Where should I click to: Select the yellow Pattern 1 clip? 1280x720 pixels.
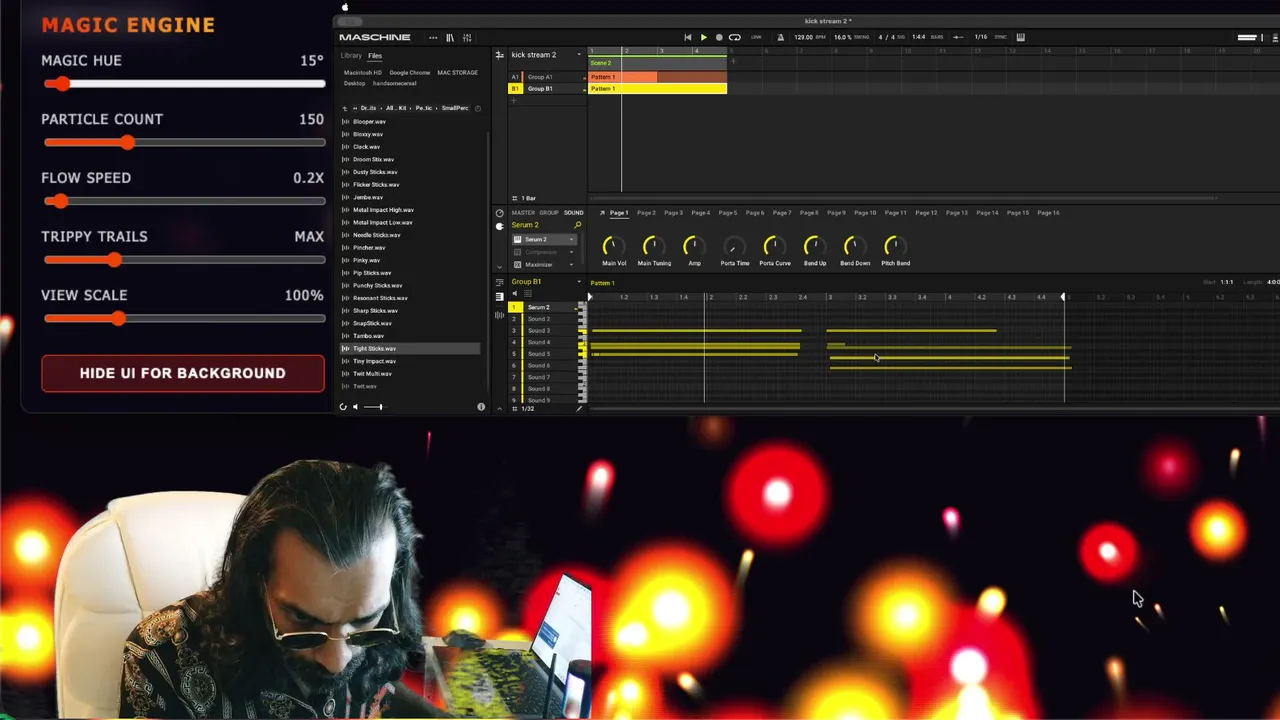[658, 89]
